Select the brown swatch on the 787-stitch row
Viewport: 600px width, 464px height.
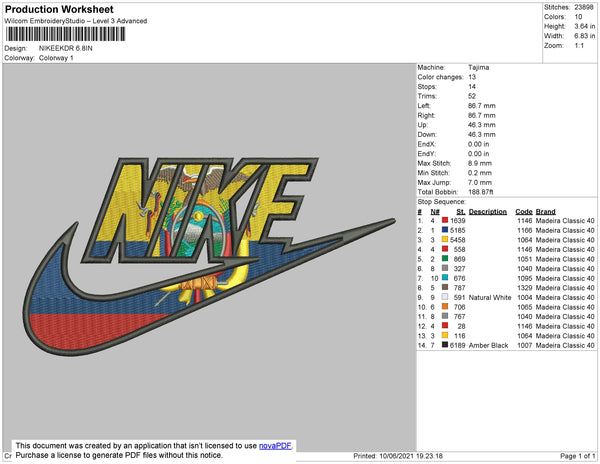tap(445, 287)
